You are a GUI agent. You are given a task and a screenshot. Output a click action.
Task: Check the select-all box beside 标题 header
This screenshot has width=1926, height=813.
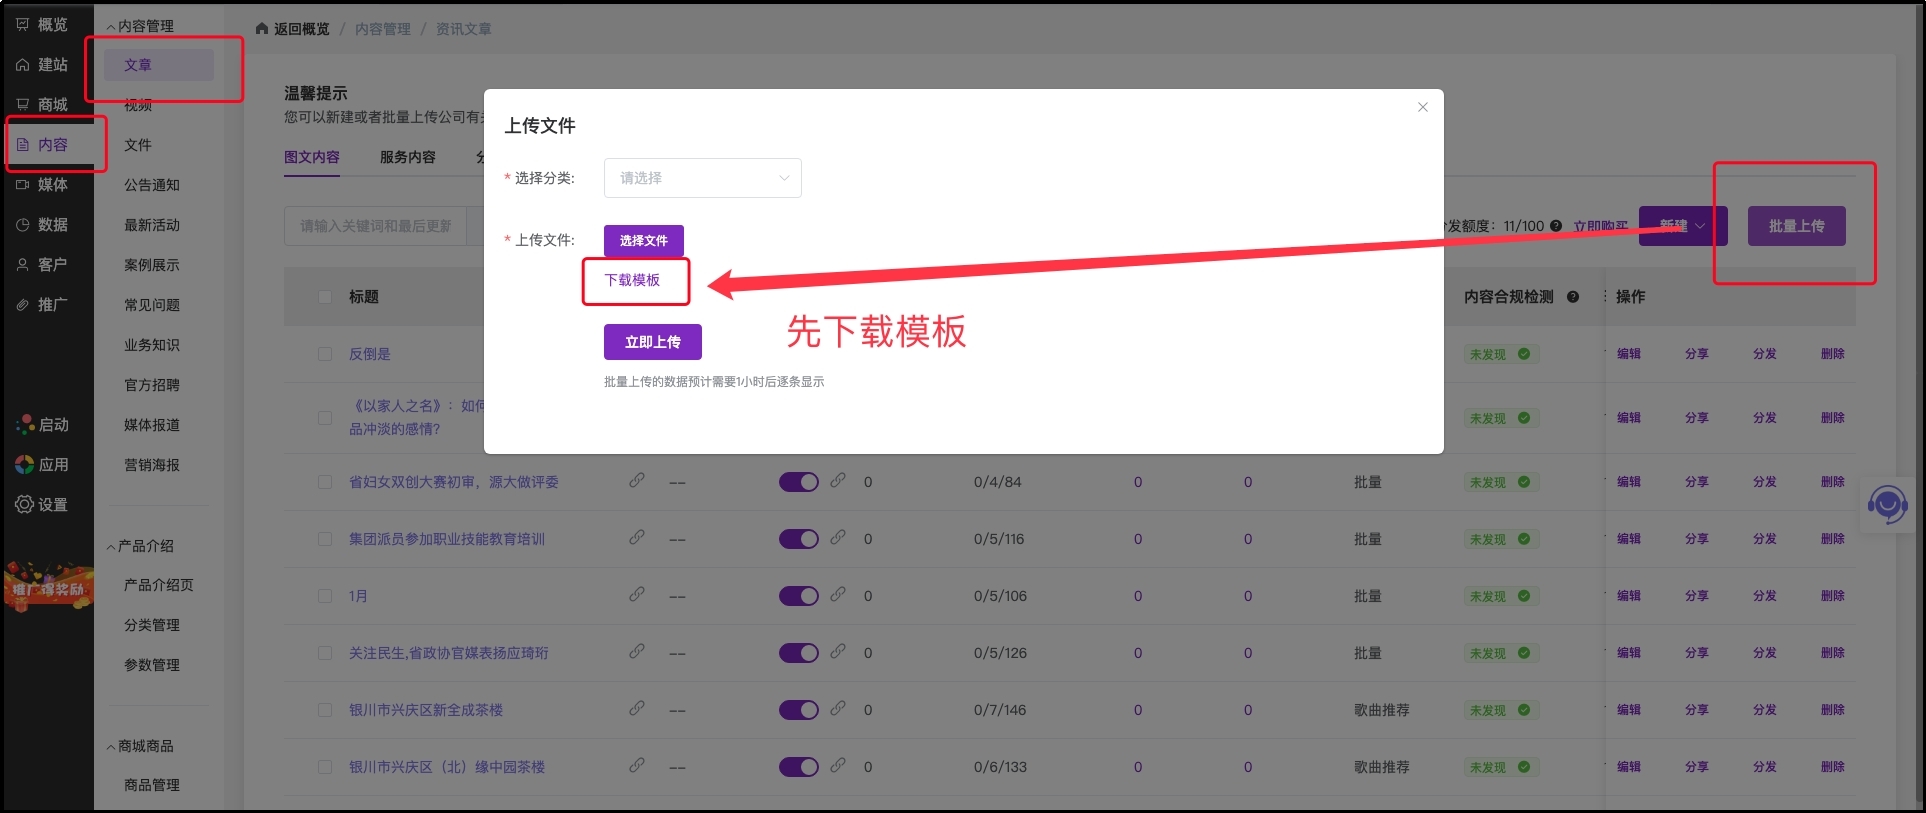pos(325,297)
